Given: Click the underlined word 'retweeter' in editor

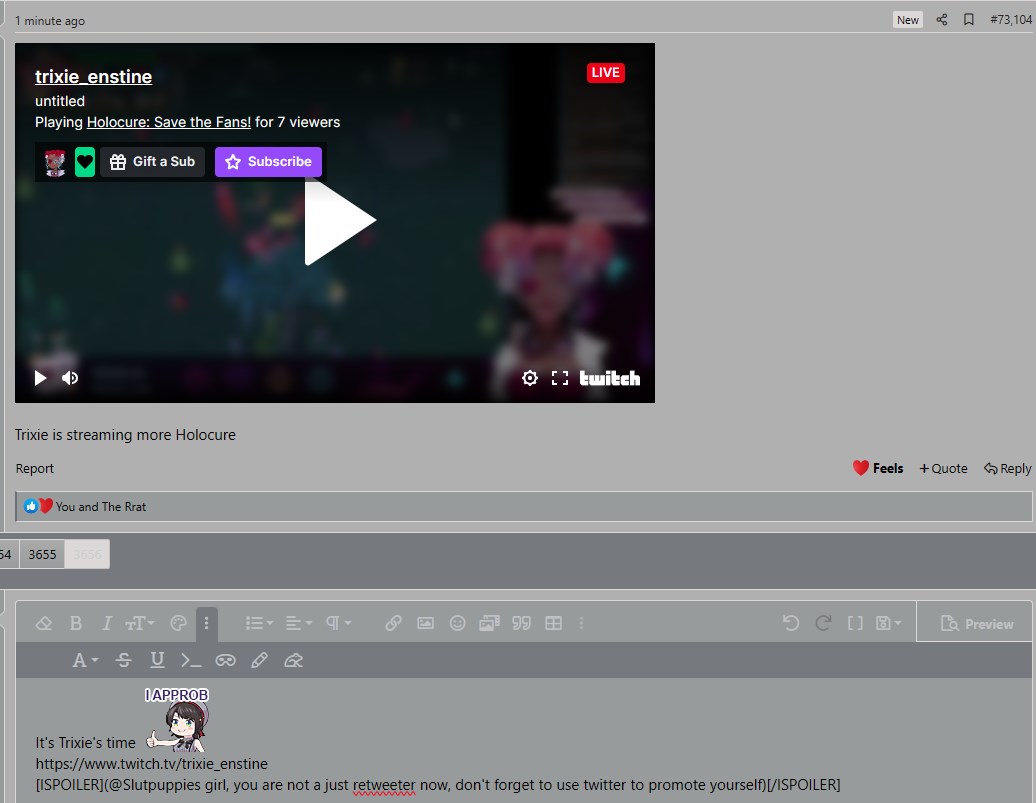Looking at the screenshot, I should point(384,785).
